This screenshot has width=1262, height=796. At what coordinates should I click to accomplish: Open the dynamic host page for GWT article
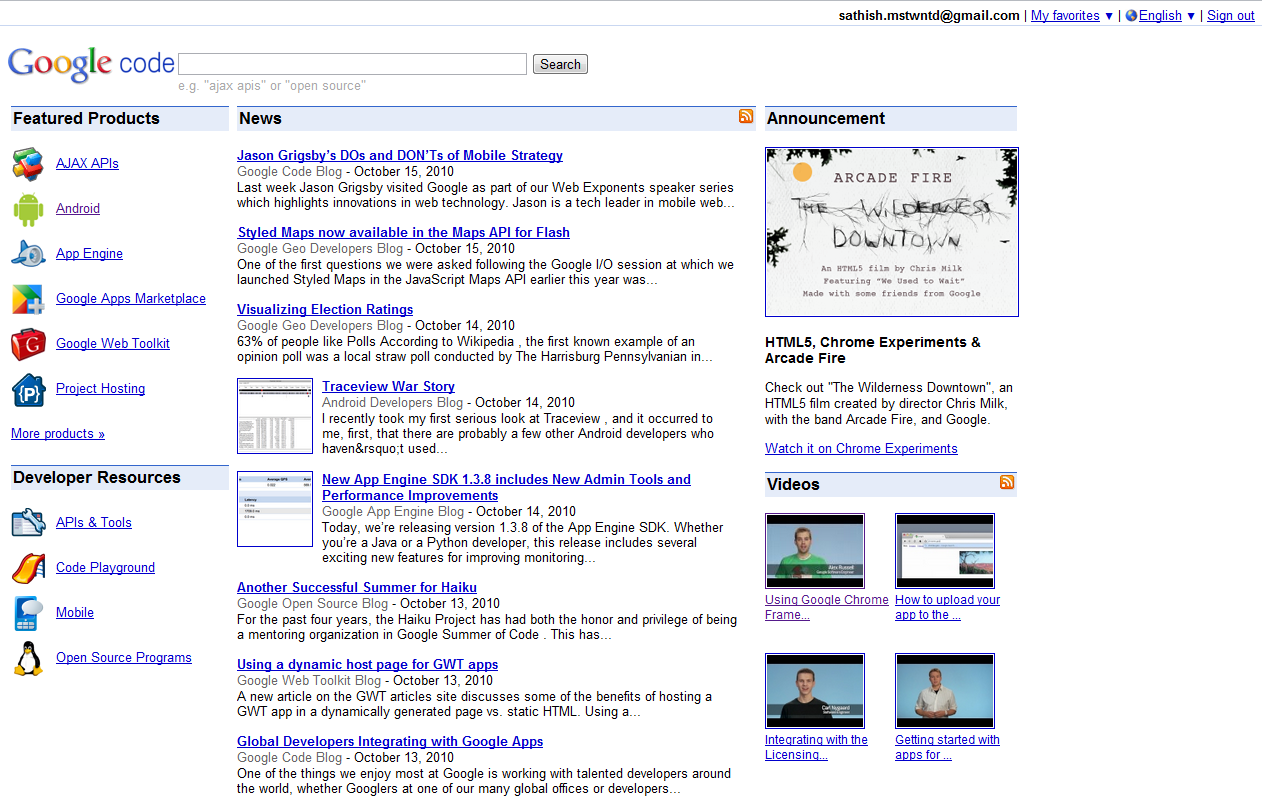click(367, 664)
